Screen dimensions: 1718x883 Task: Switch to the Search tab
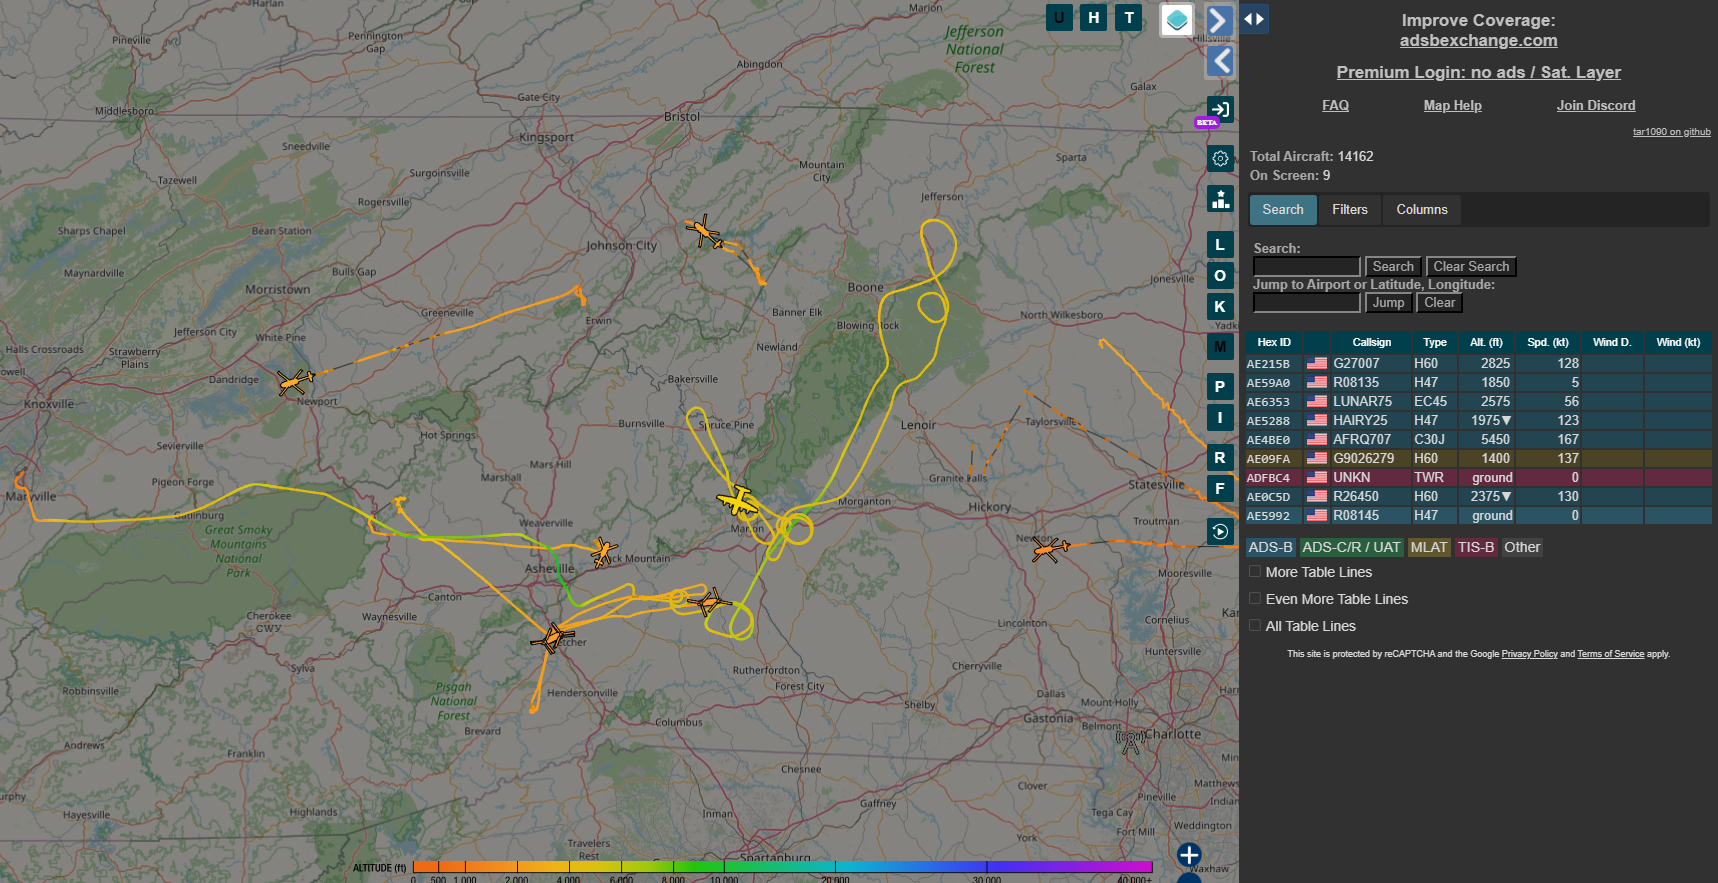tap(1283, 209)
